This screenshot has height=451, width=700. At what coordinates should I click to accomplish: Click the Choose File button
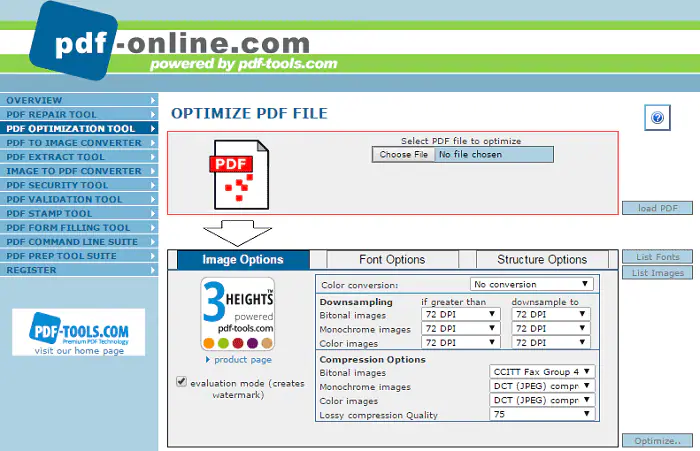click(404, 155)
